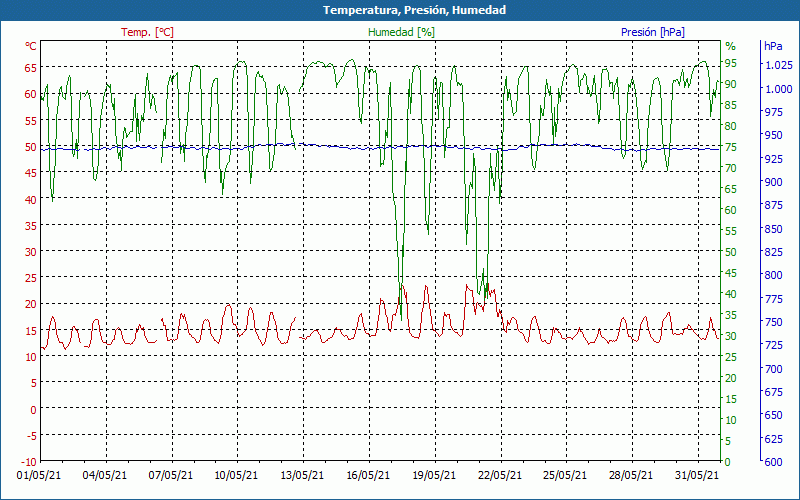Select the green 'Humedad [%]' legend label

click(x=402, y=32)
